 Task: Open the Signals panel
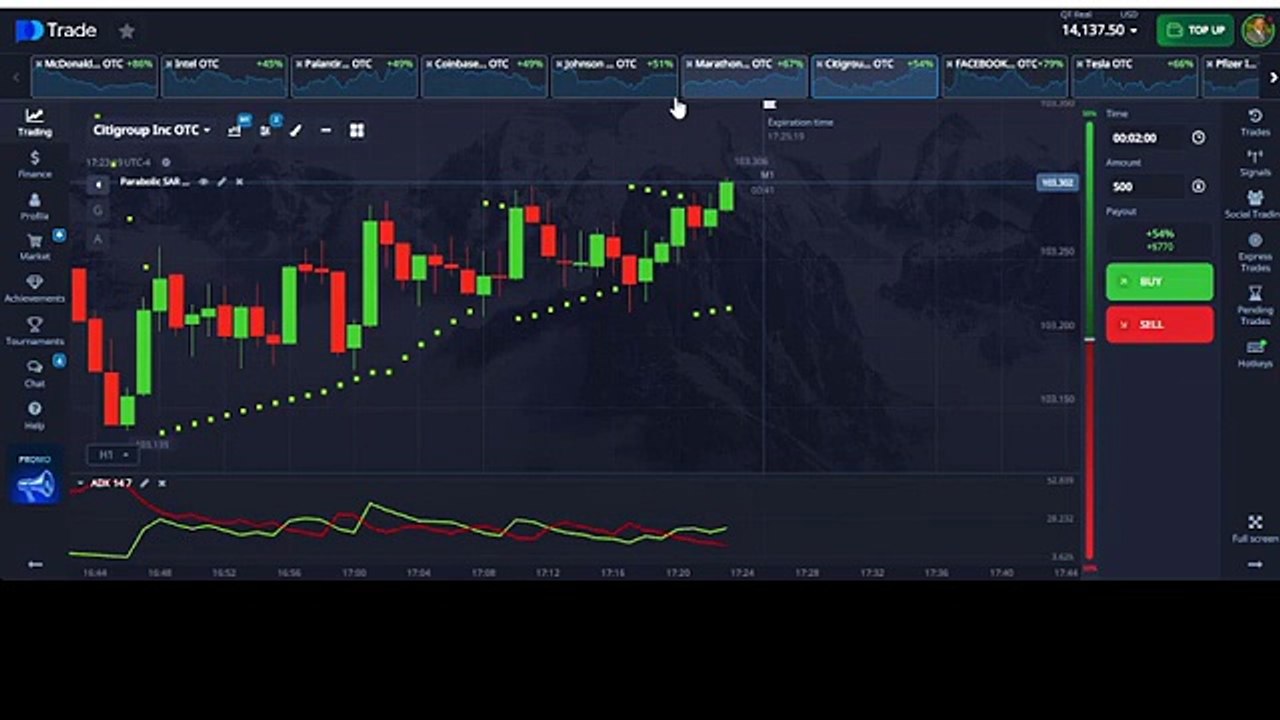coord(1255,163)
